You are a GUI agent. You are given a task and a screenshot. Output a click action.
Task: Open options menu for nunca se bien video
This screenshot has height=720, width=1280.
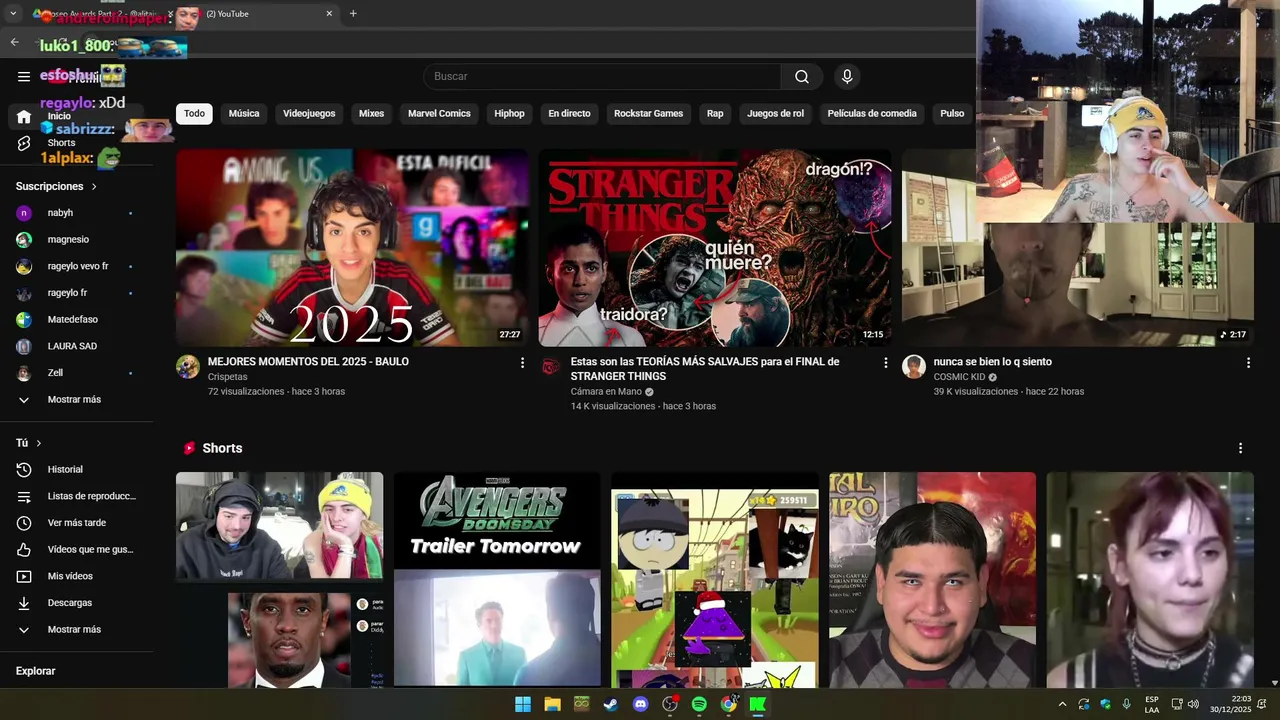click(1248, 363)
